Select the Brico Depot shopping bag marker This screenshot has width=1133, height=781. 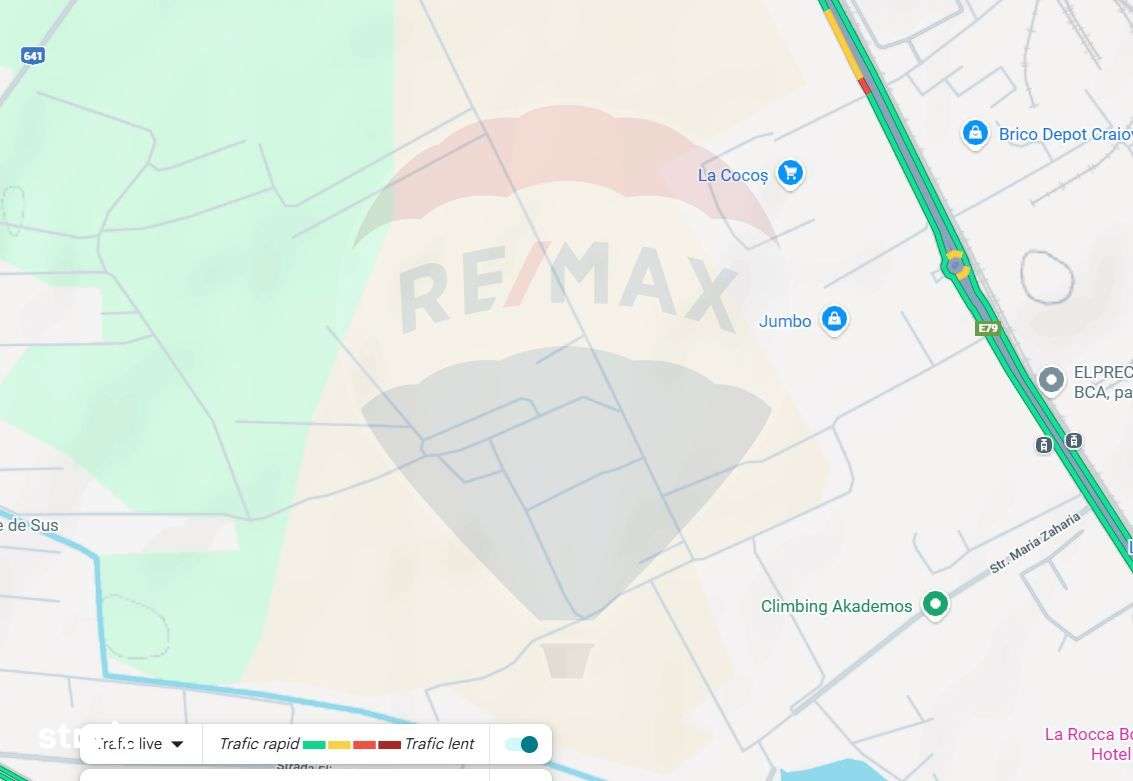coord(975,134)
